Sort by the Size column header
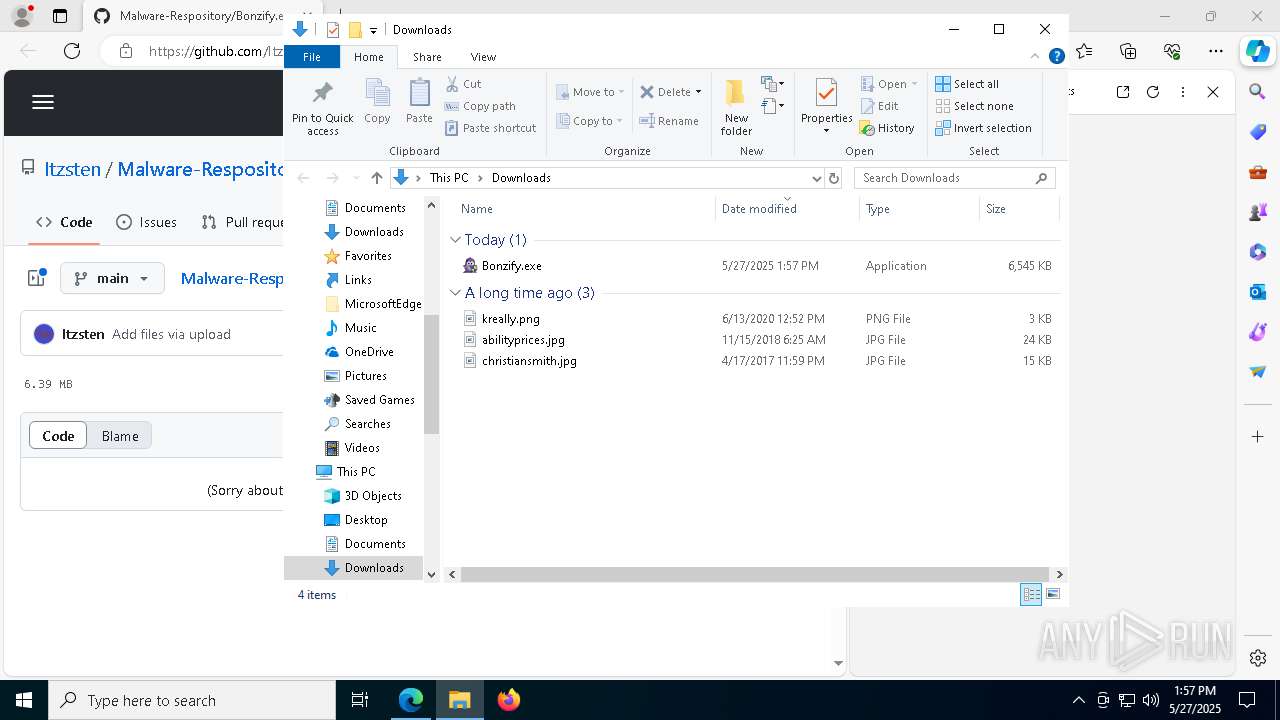The image size is (1280, 720). click(x=1018, y=209)
